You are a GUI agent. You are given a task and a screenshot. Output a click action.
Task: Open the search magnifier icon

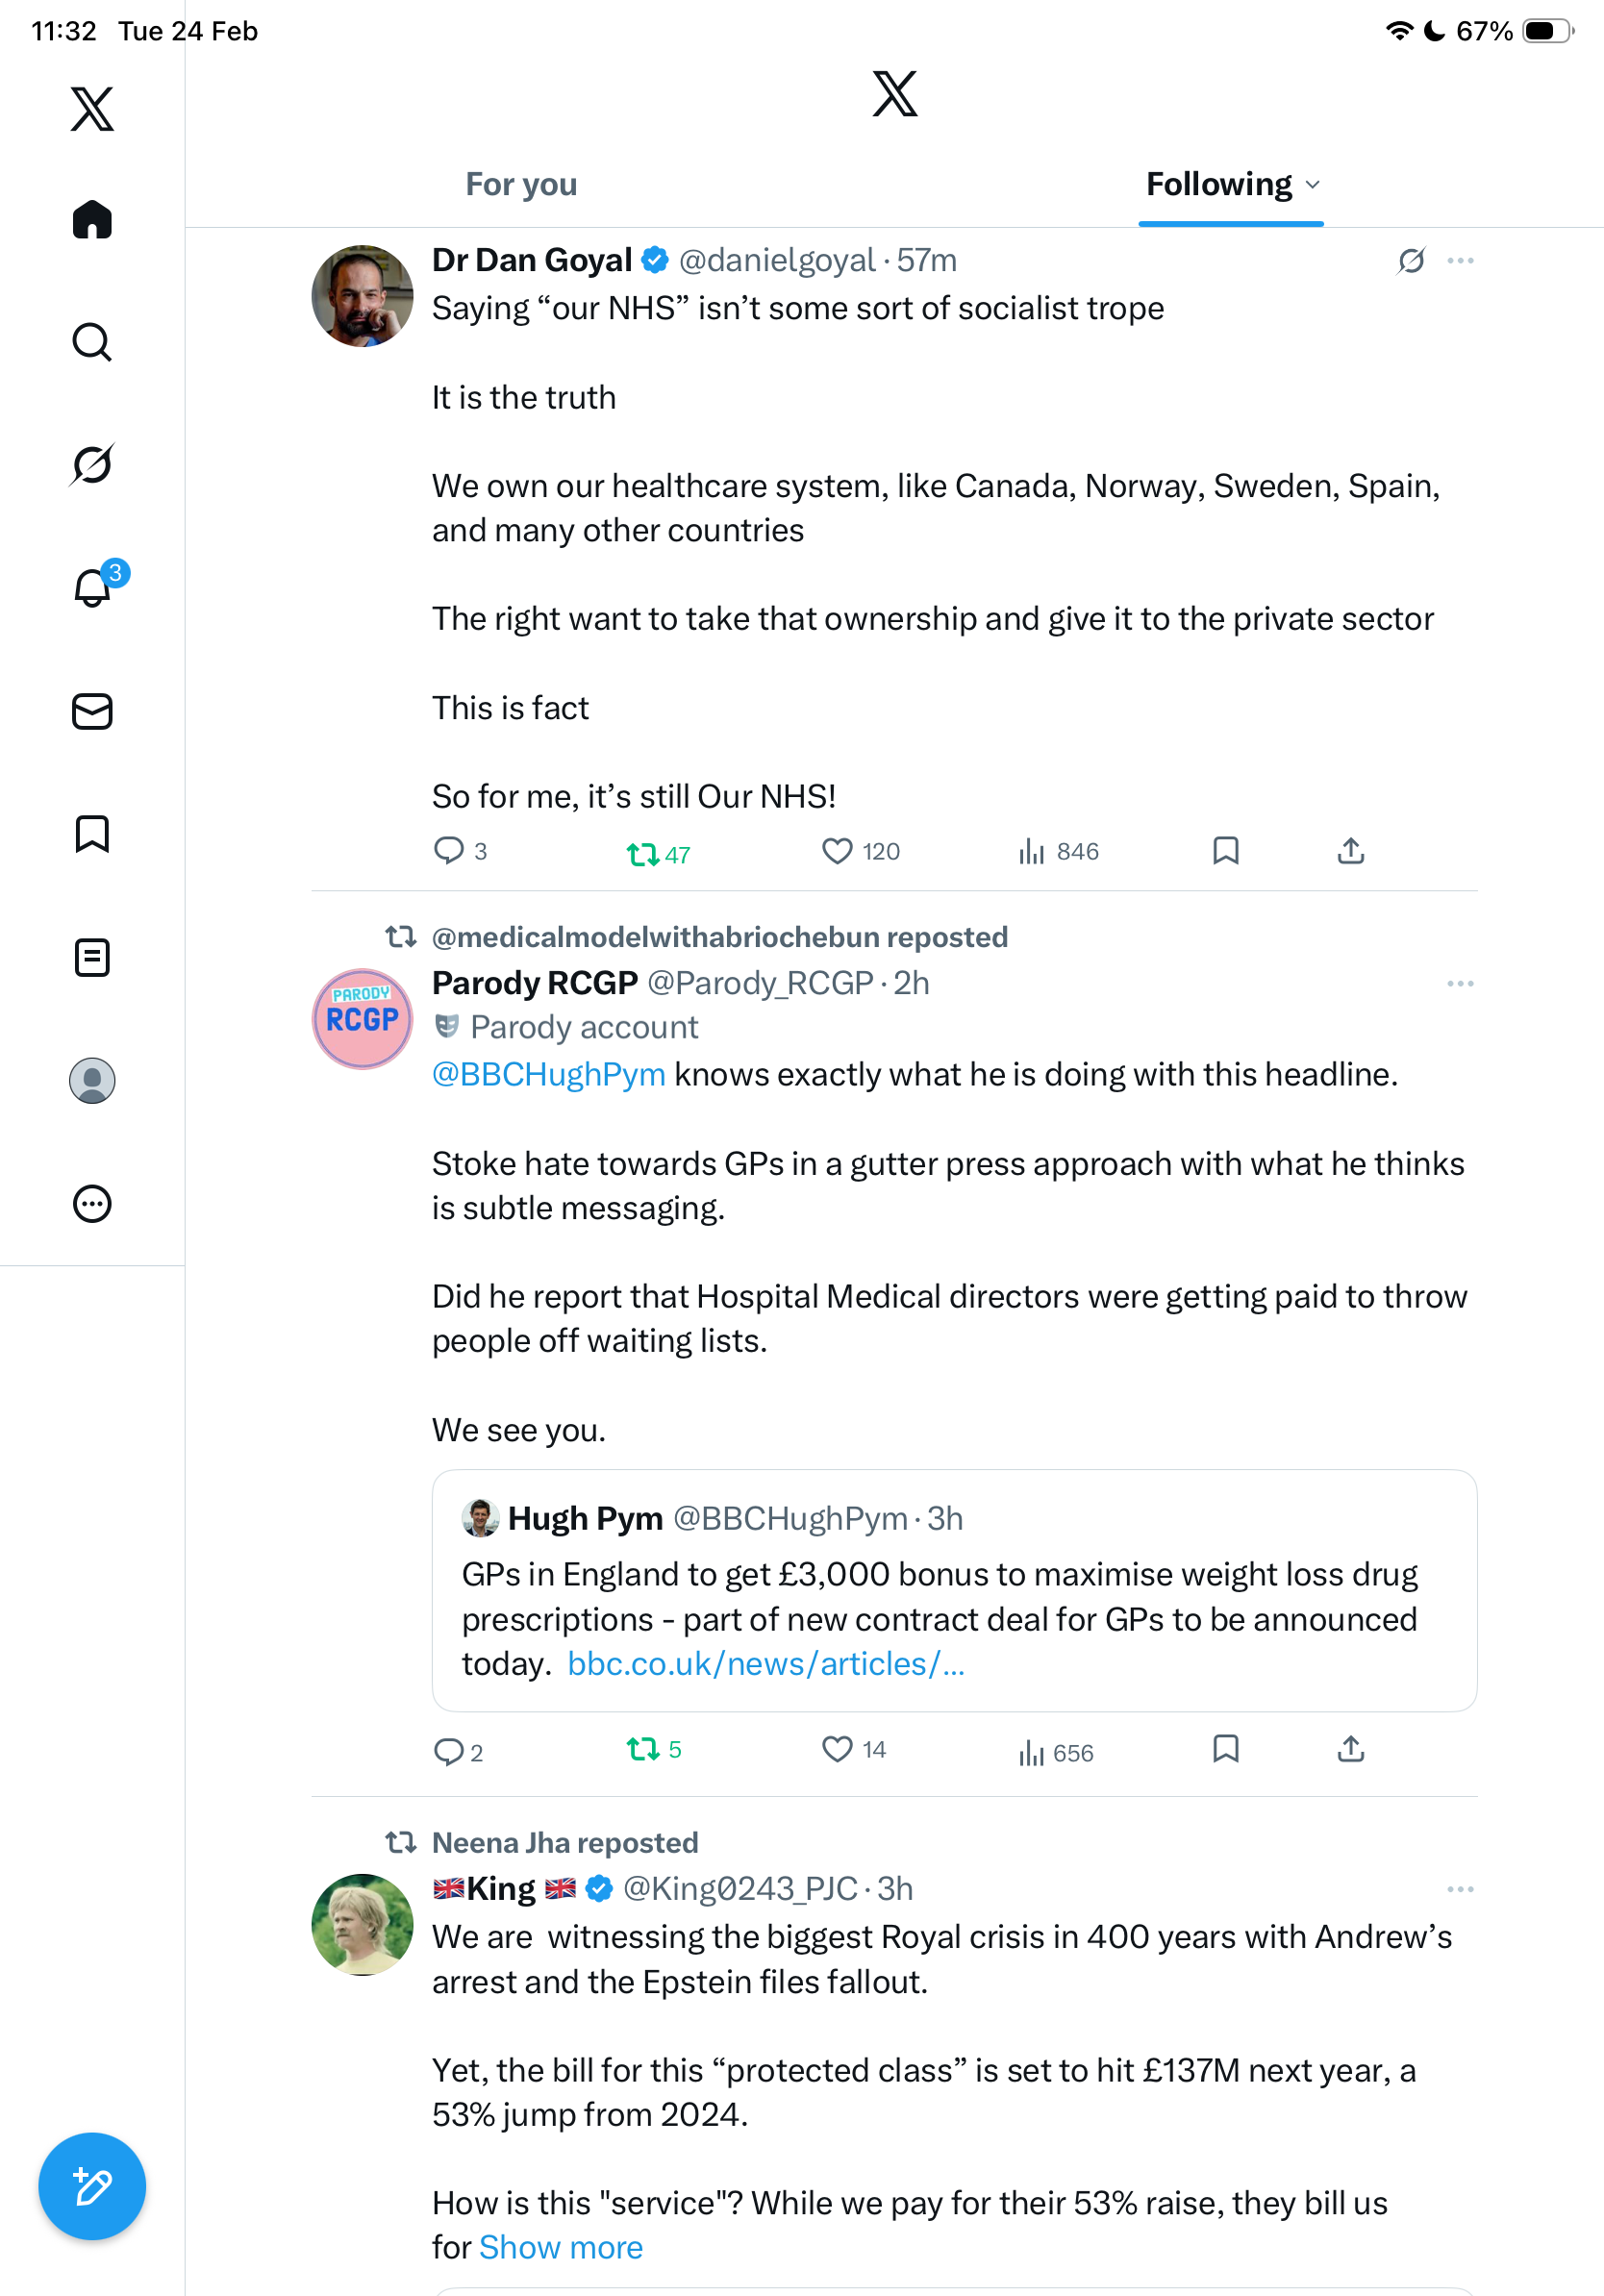click(92, 342)
